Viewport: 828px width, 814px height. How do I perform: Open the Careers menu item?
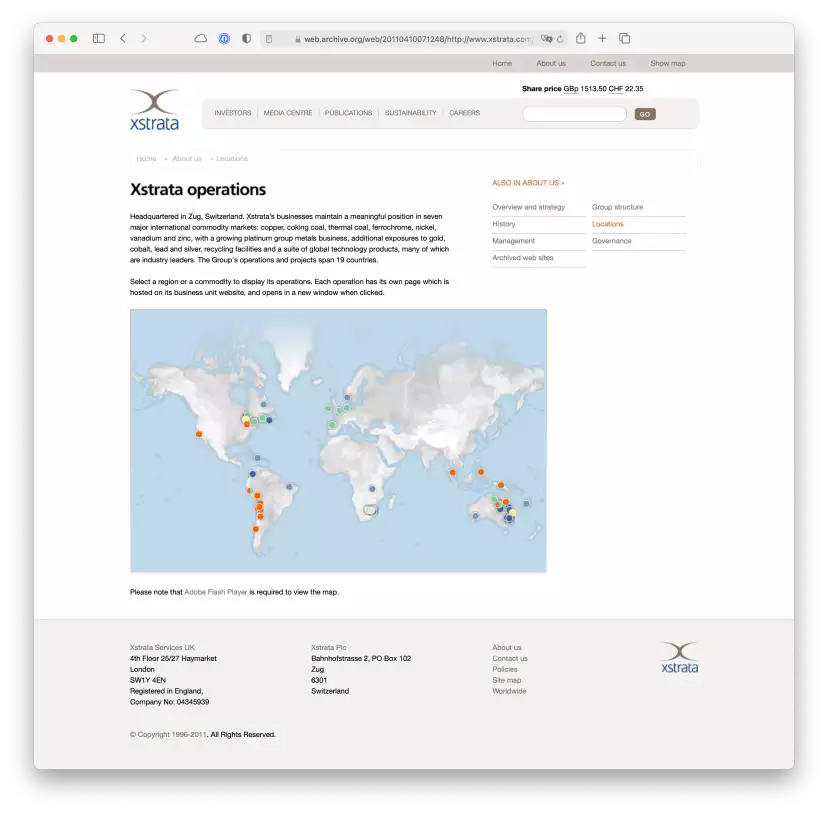tap(465, 113)
